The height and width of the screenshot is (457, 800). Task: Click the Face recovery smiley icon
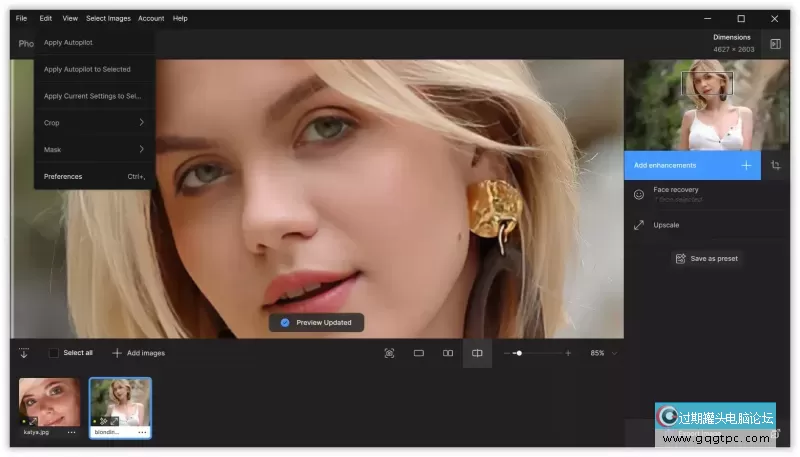[639, 195]
